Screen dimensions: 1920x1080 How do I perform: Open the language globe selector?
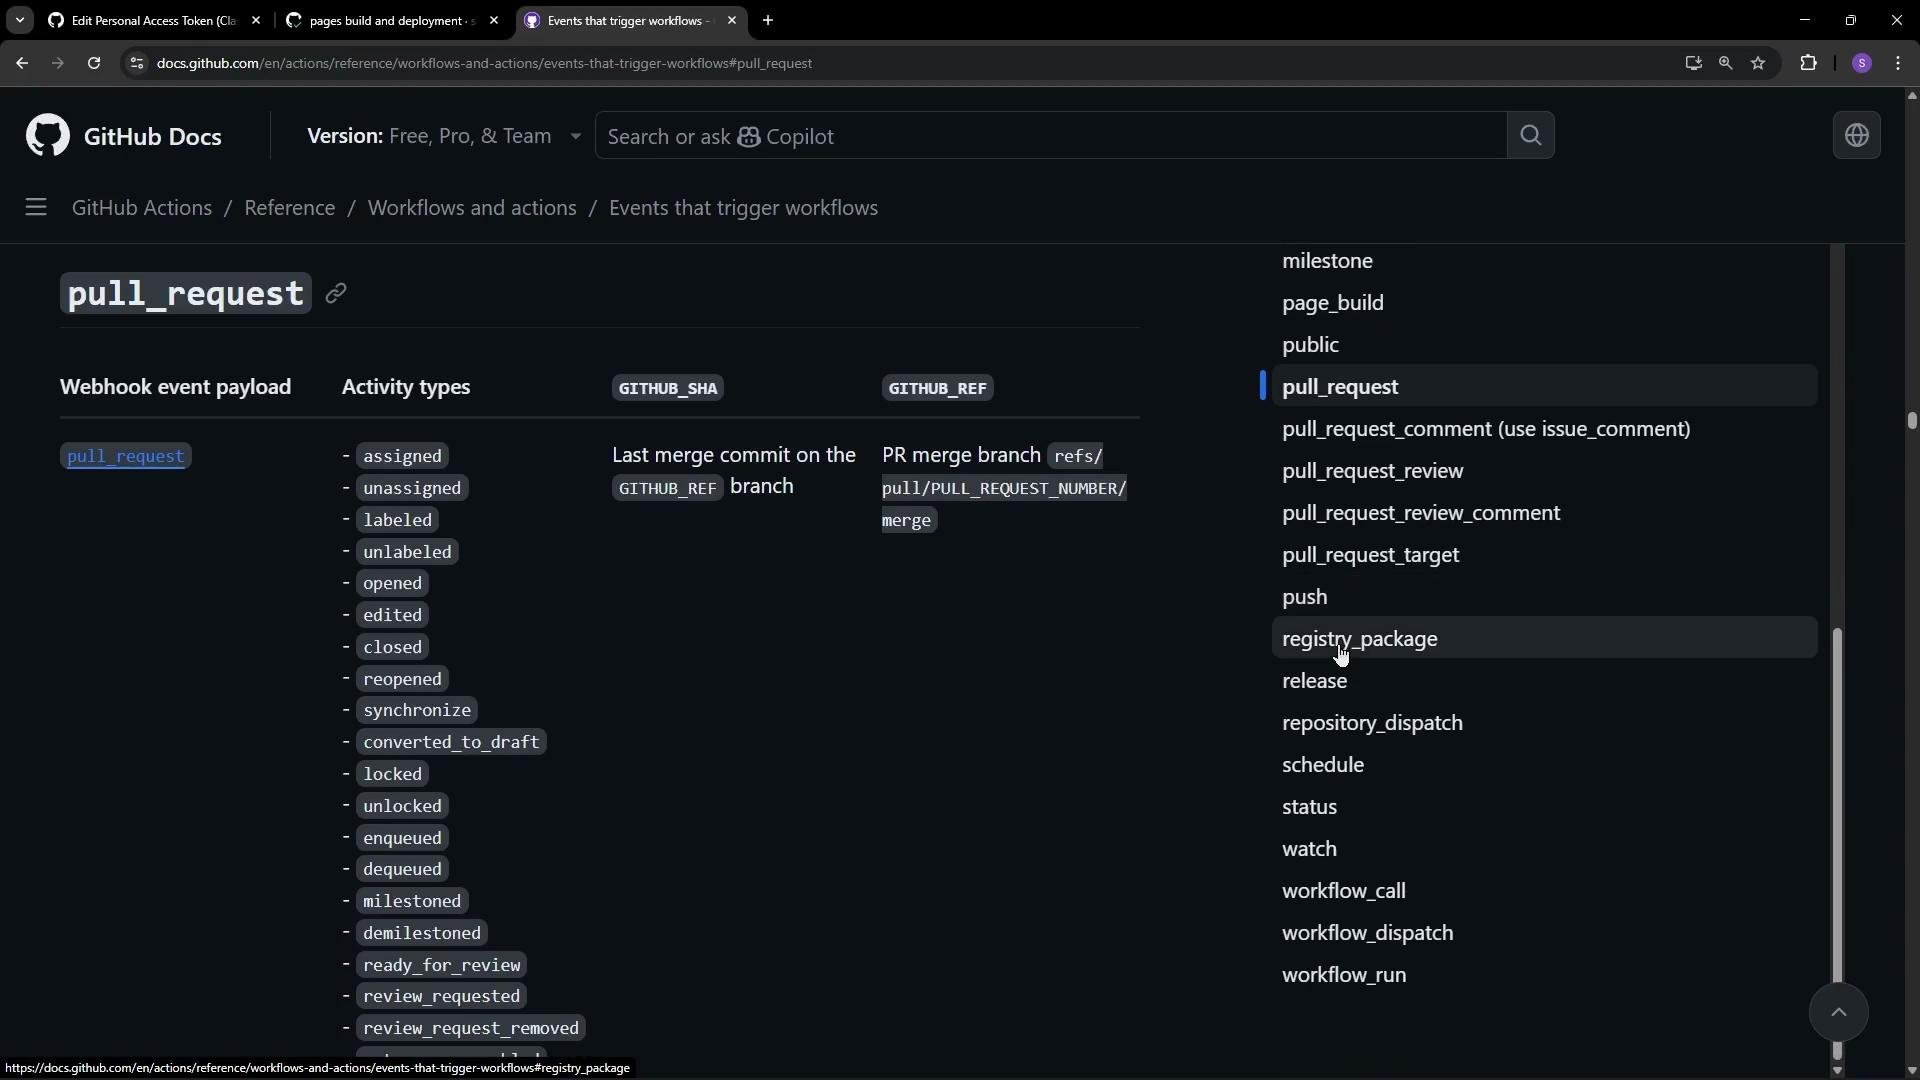click(1857, 136)
